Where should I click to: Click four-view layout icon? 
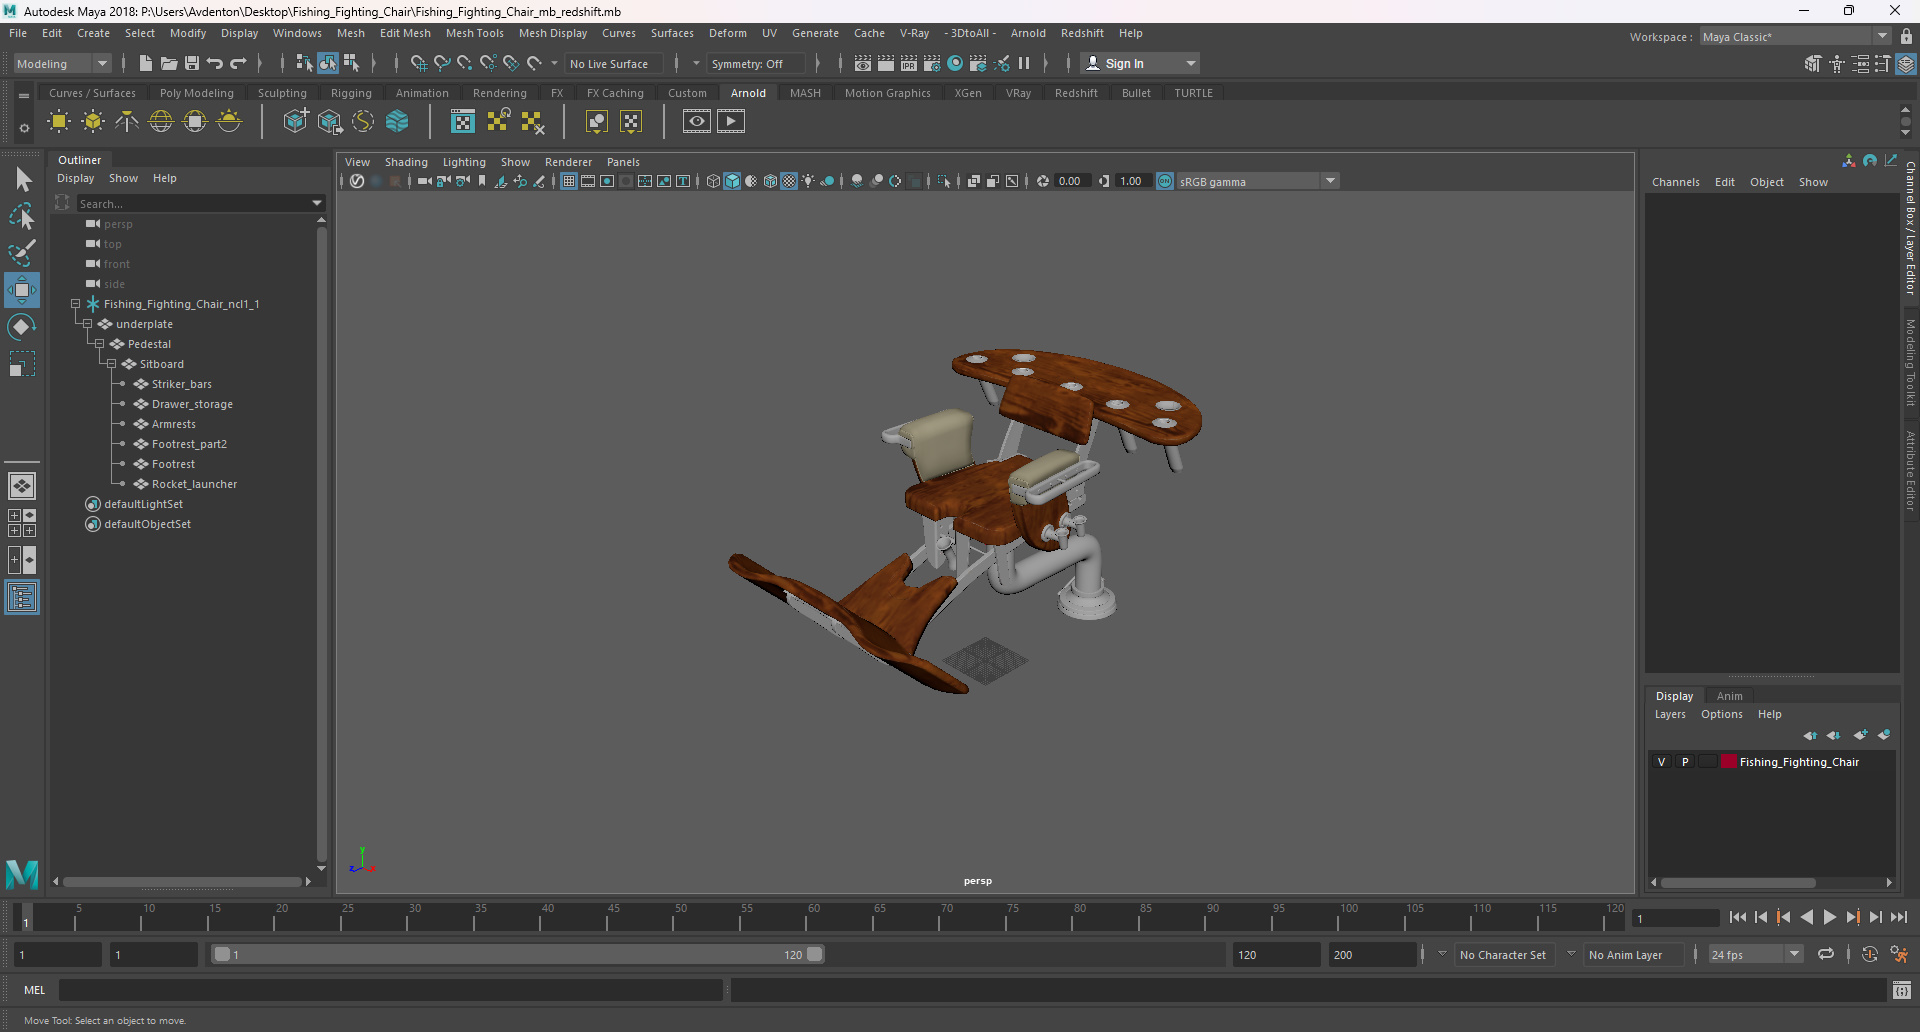pos(22,523)
